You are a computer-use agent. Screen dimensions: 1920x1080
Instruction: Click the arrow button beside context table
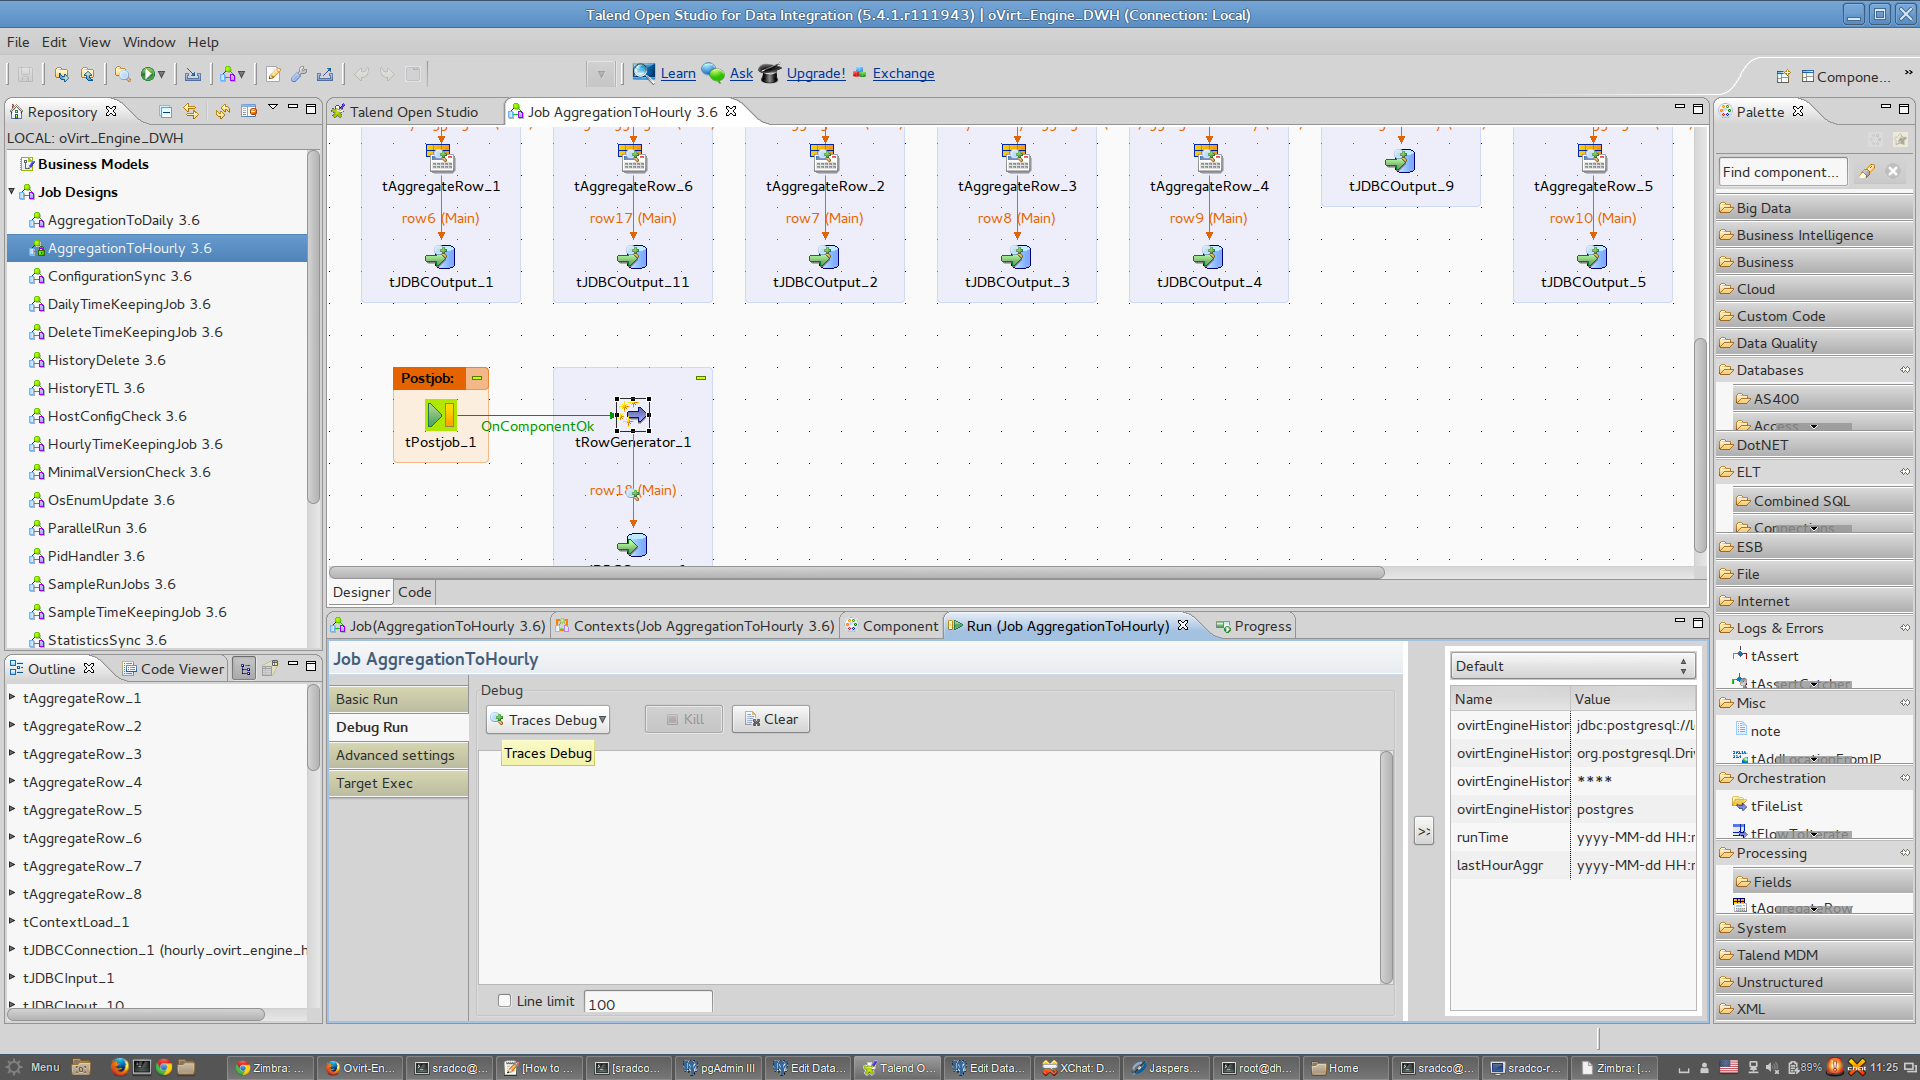(x=1424, y=831)
